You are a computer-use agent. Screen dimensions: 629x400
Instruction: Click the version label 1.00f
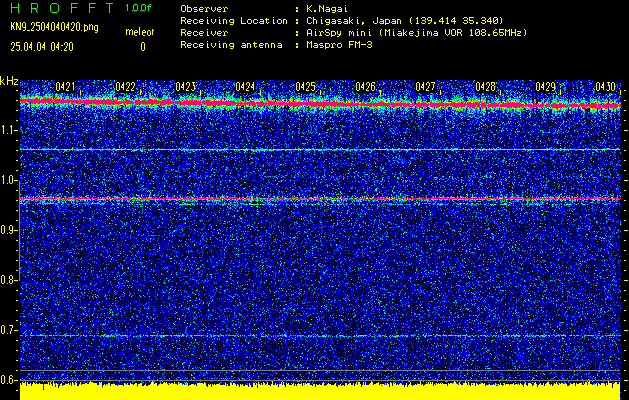tap(138, 8)
